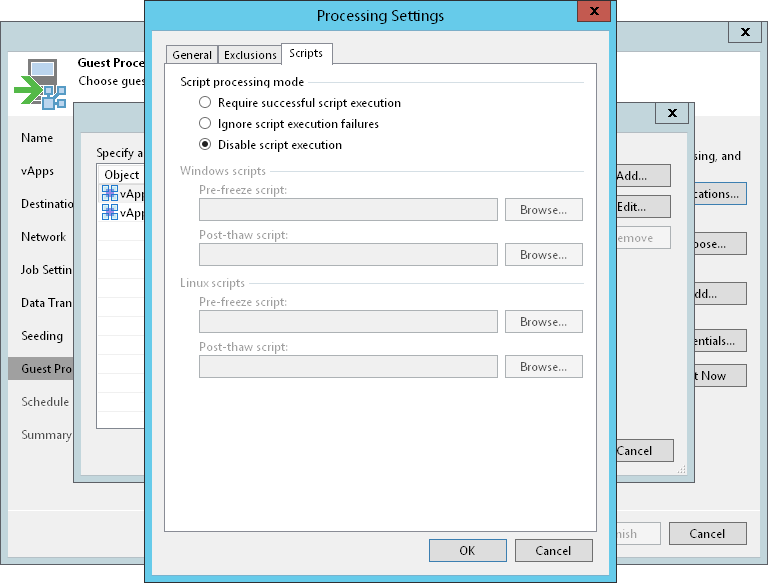Open the Job Settings step in sidebar
The image size is (768, 583).
(47, 270)
